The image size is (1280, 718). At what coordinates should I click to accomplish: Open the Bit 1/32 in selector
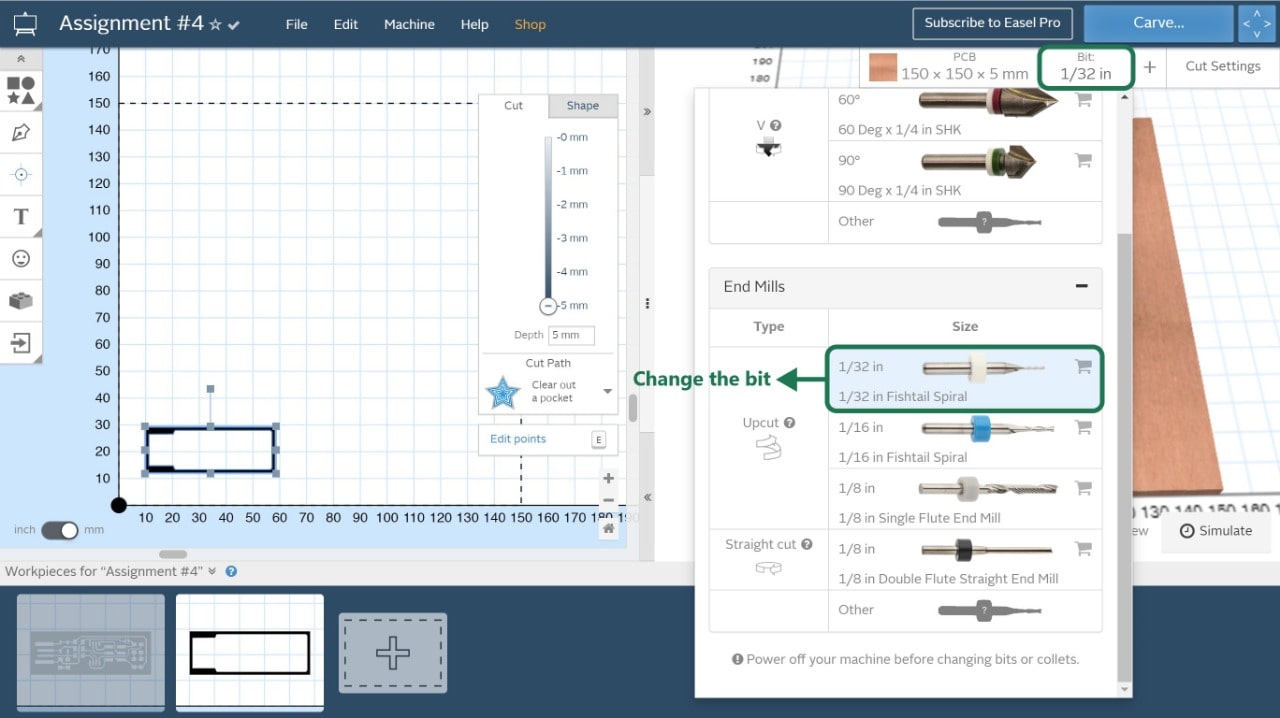[1086, 67]
